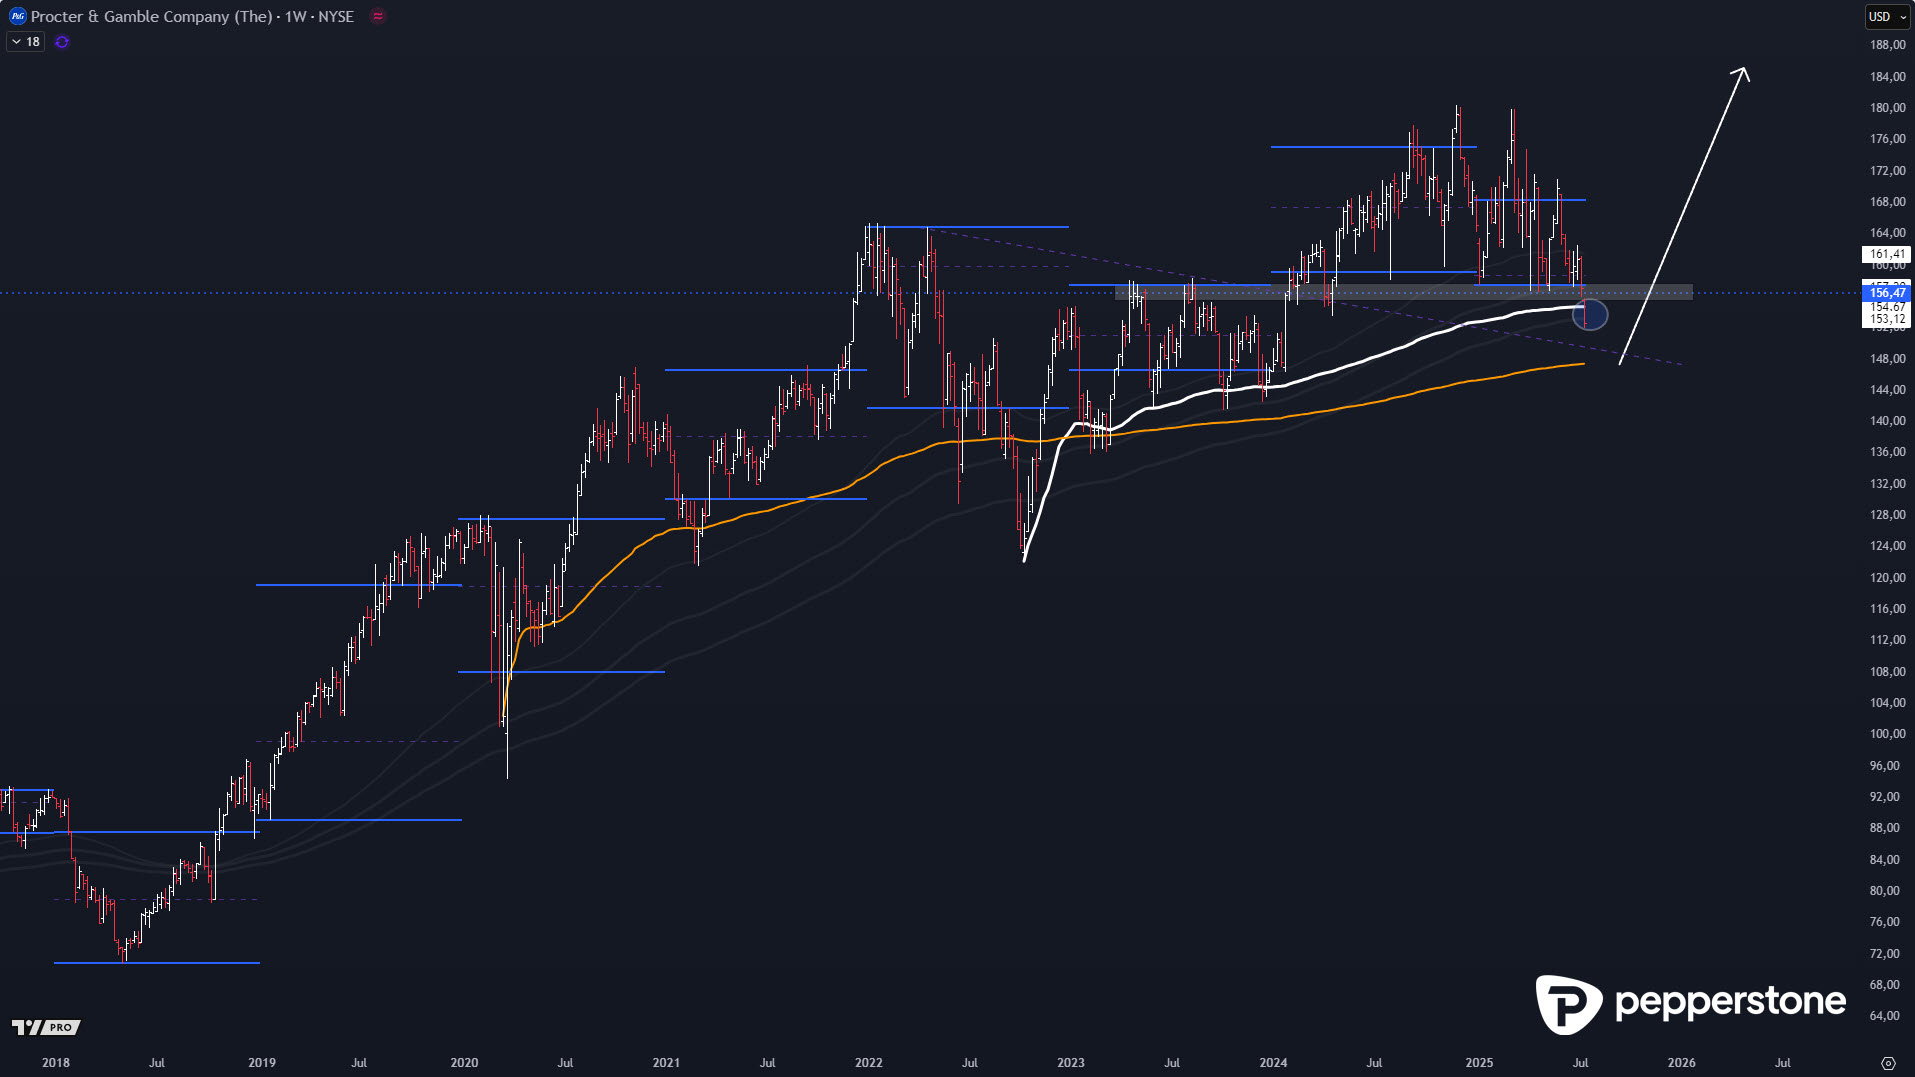Click the P&G symbol logo icon
1915x1077 pixels.
point(17,16)
